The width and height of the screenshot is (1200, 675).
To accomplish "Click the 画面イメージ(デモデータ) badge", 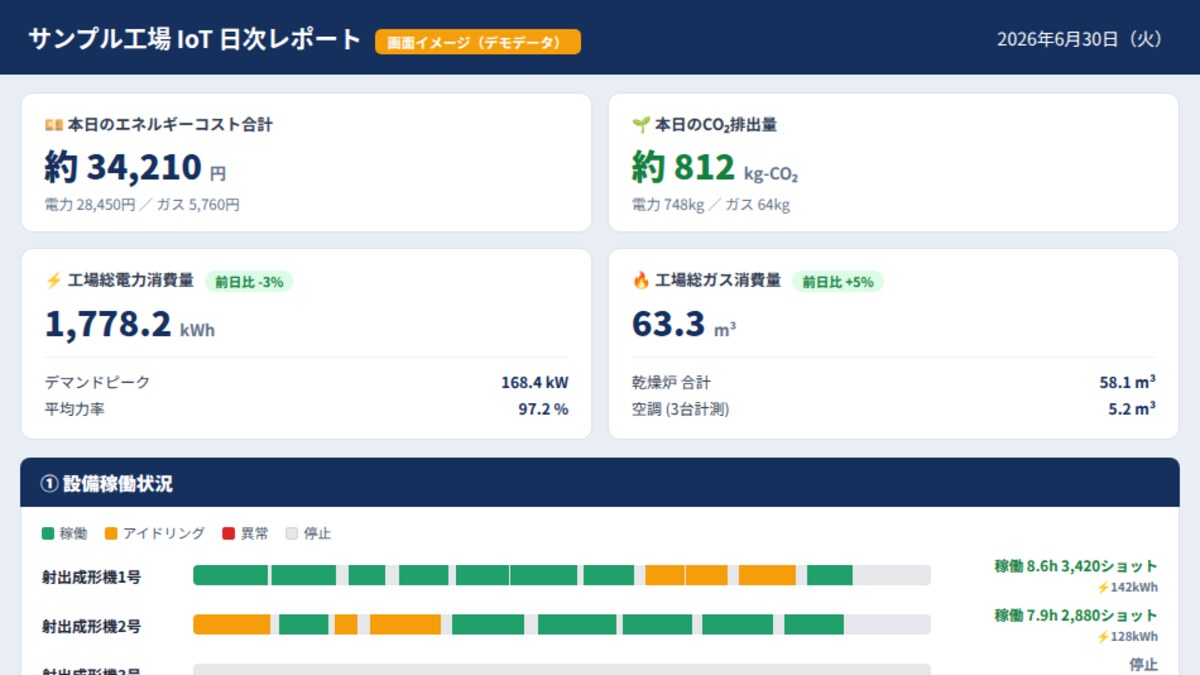I will click(478, 42).
